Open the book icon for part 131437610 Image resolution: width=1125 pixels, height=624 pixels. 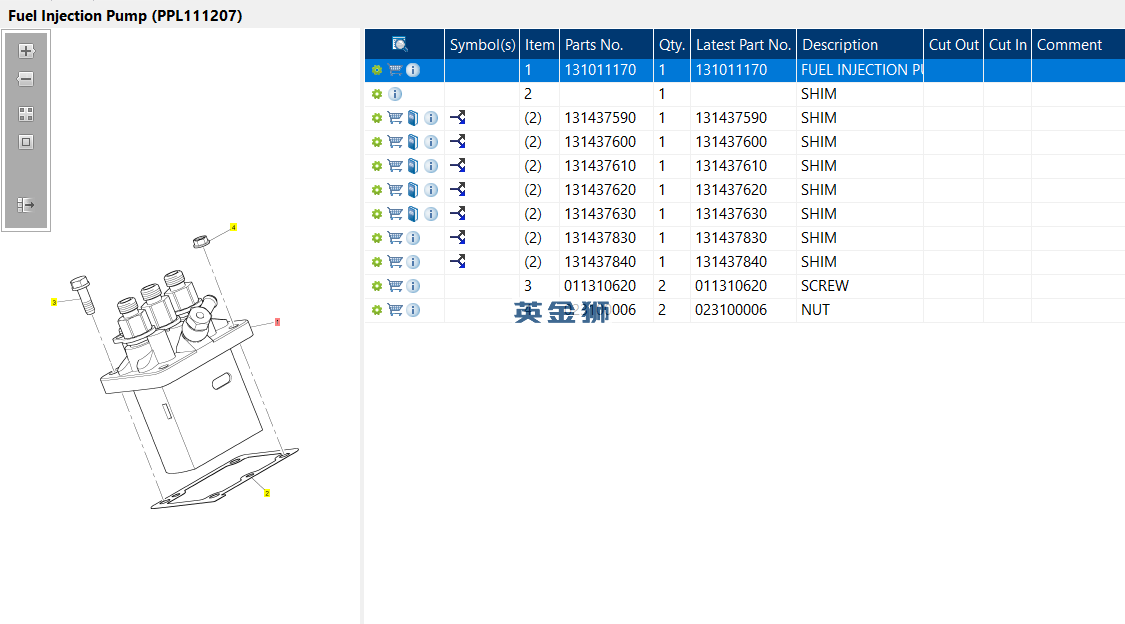pos(413,166)
